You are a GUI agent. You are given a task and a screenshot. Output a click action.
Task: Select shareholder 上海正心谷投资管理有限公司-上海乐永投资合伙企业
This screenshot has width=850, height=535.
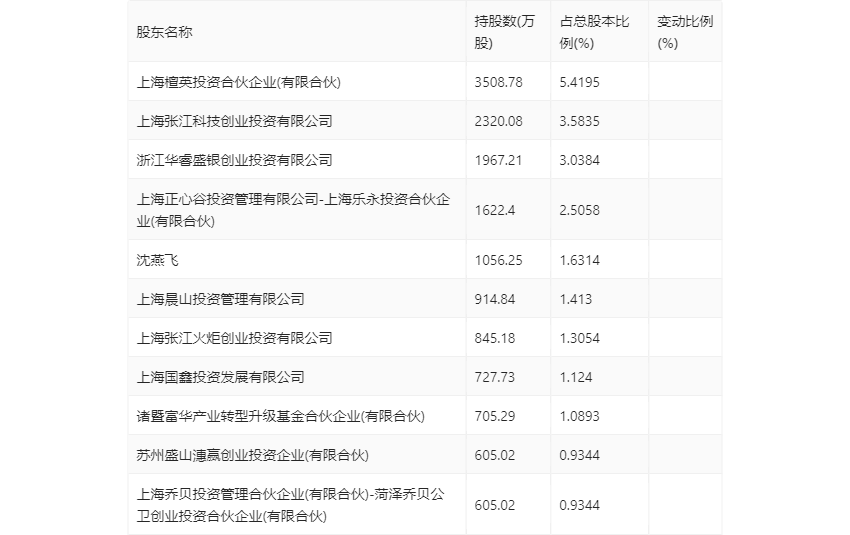click(x=293, y=210)
